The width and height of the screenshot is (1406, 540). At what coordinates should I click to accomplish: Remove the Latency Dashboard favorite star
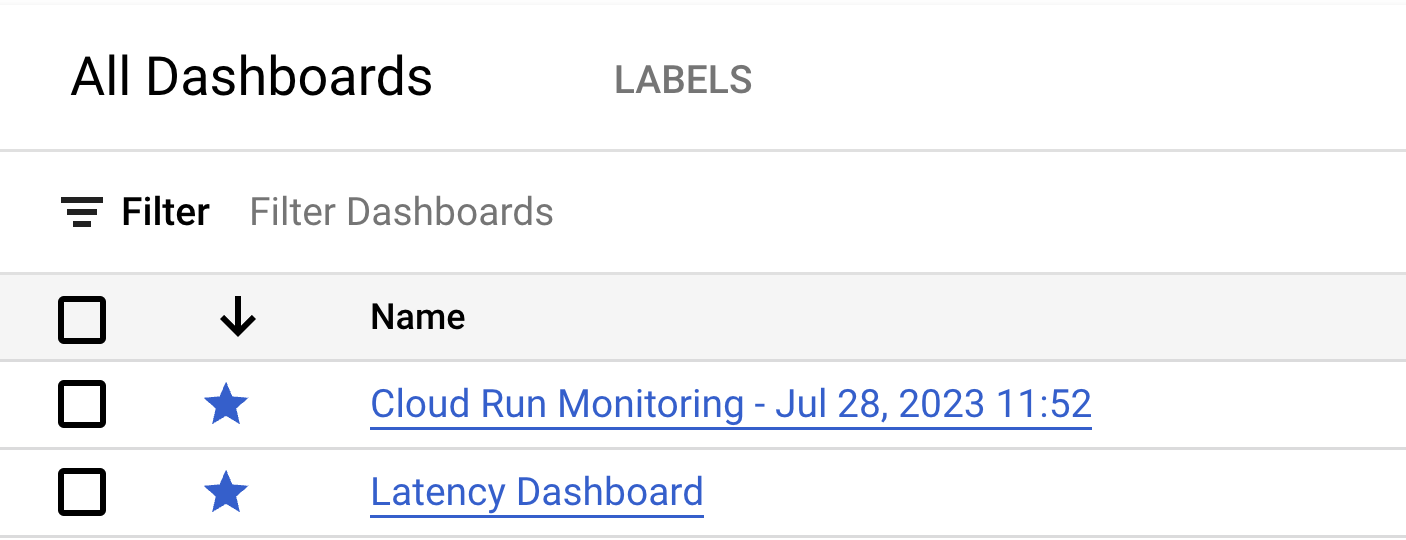click(x=225, y=493)
